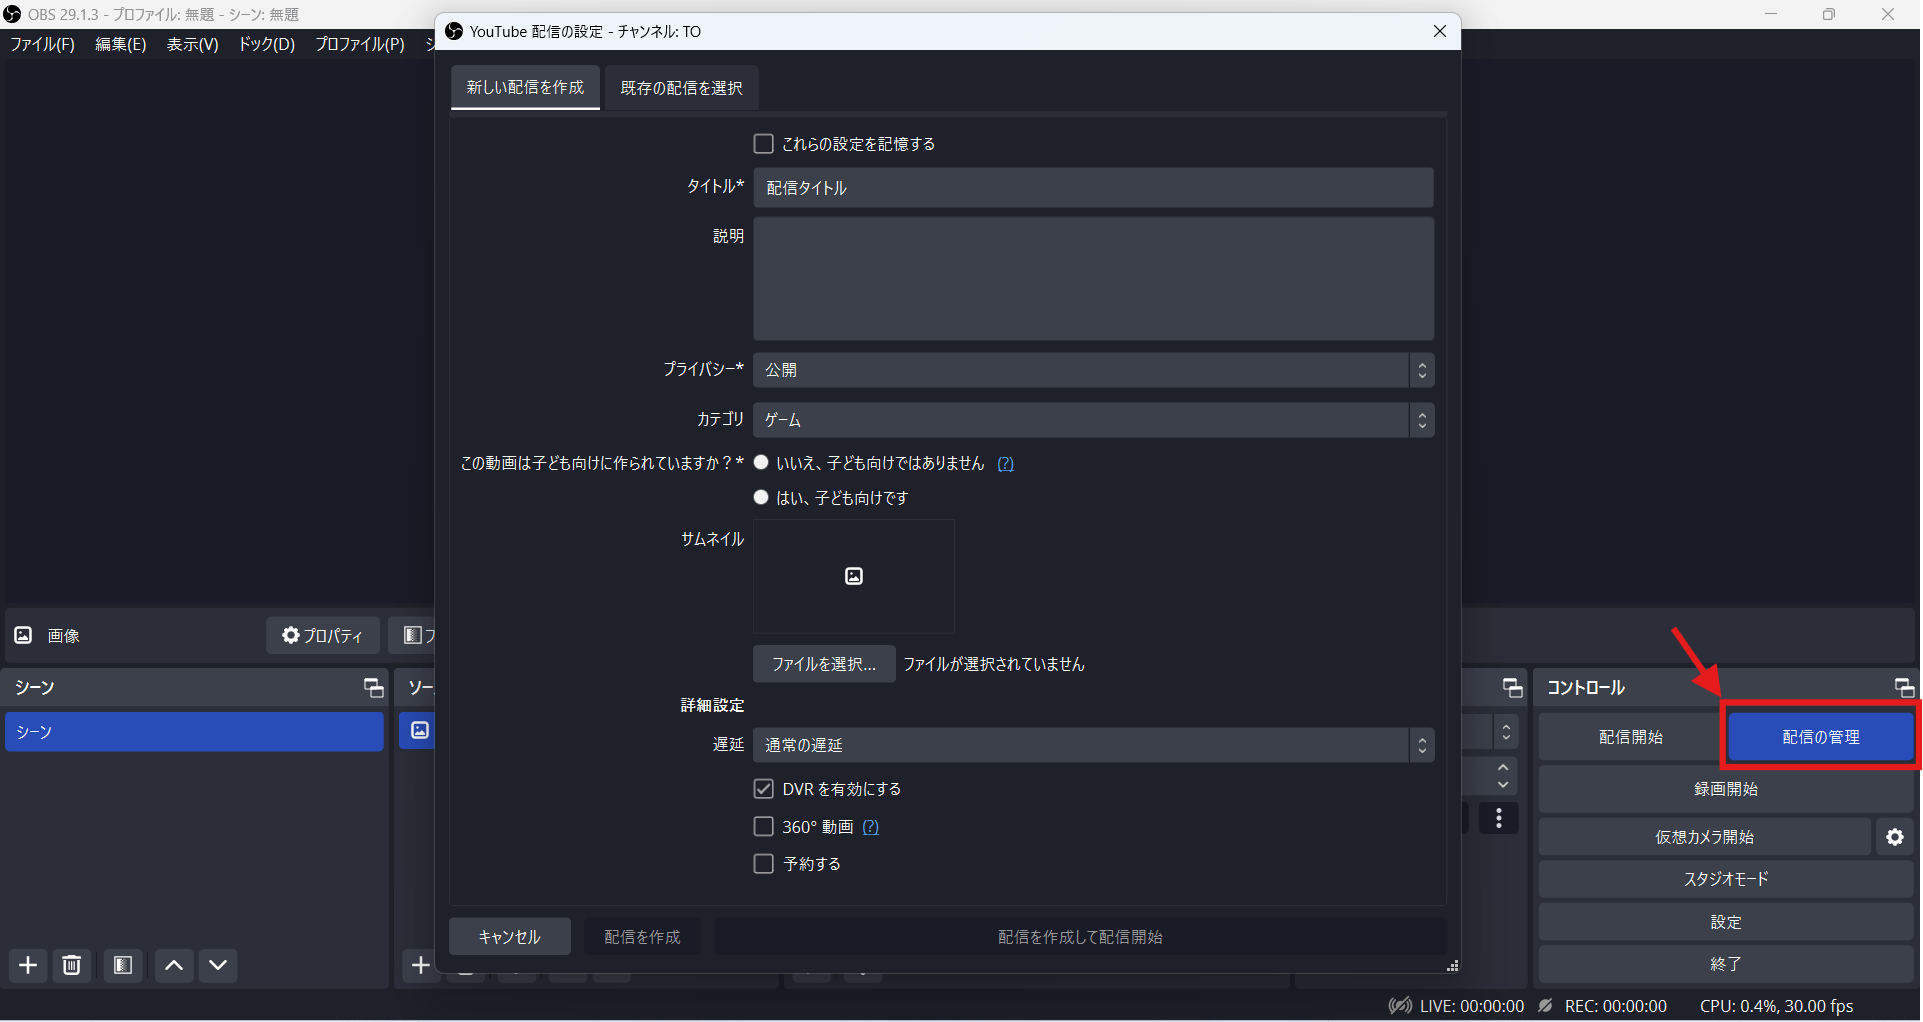Viewport: 1923px width, 1022px height.
Task: Switch to 新しい配信を作成 tab
Action: (525, 88)
